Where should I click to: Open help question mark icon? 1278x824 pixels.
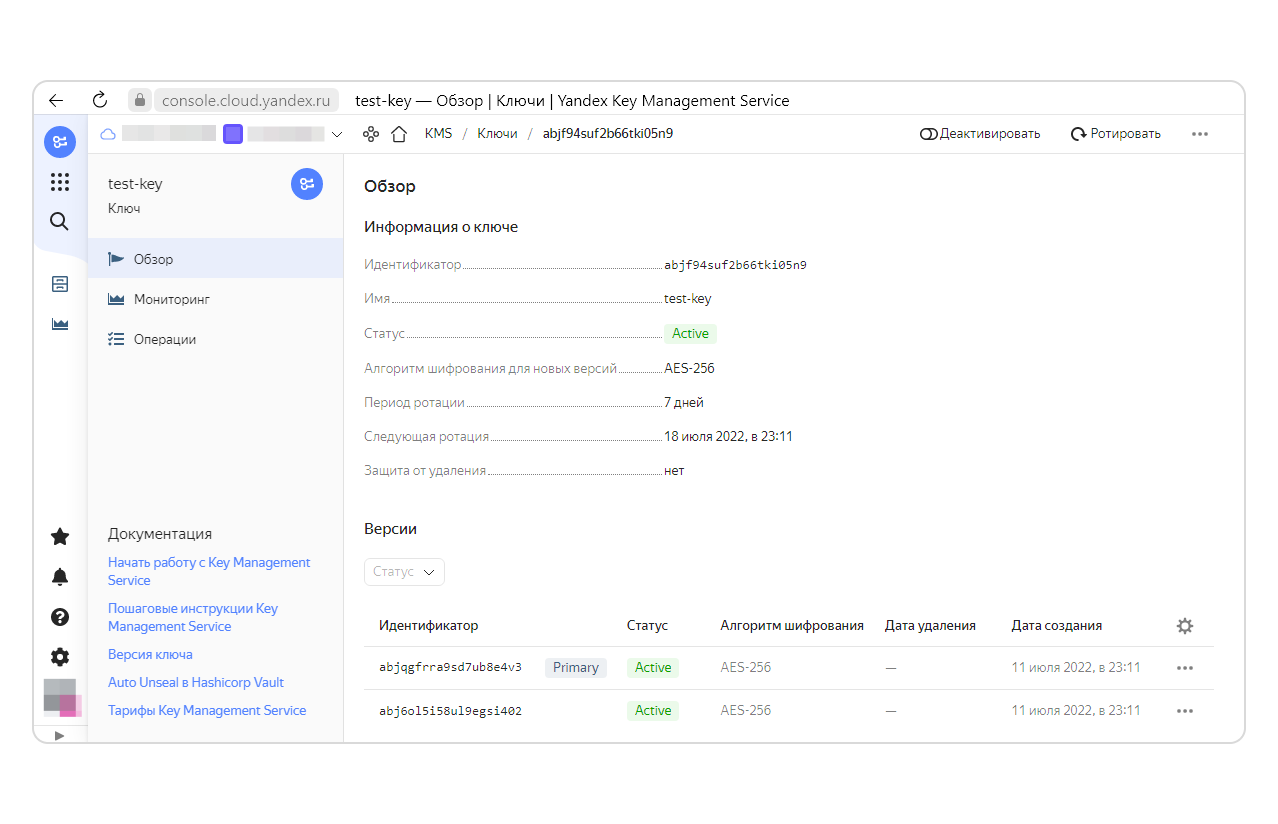tap(60, 617)
